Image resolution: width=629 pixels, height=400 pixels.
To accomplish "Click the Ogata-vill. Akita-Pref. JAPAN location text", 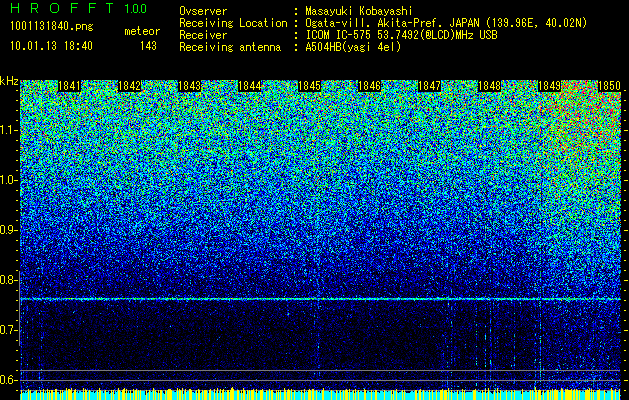I will 446,23.
